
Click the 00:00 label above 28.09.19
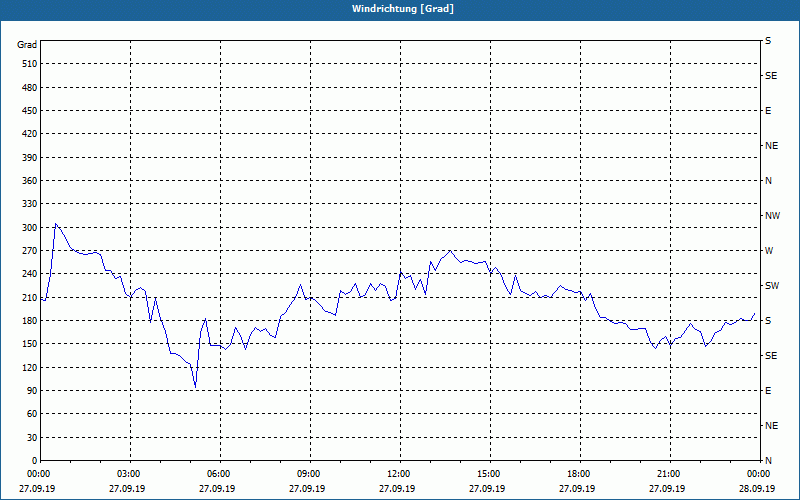coord(757,474)
